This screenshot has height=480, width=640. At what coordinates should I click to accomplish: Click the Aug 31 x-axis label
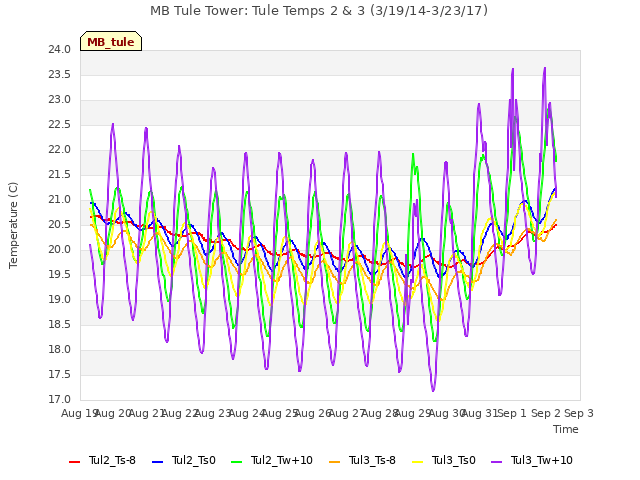pyautogui.click(x=480, y=413)
